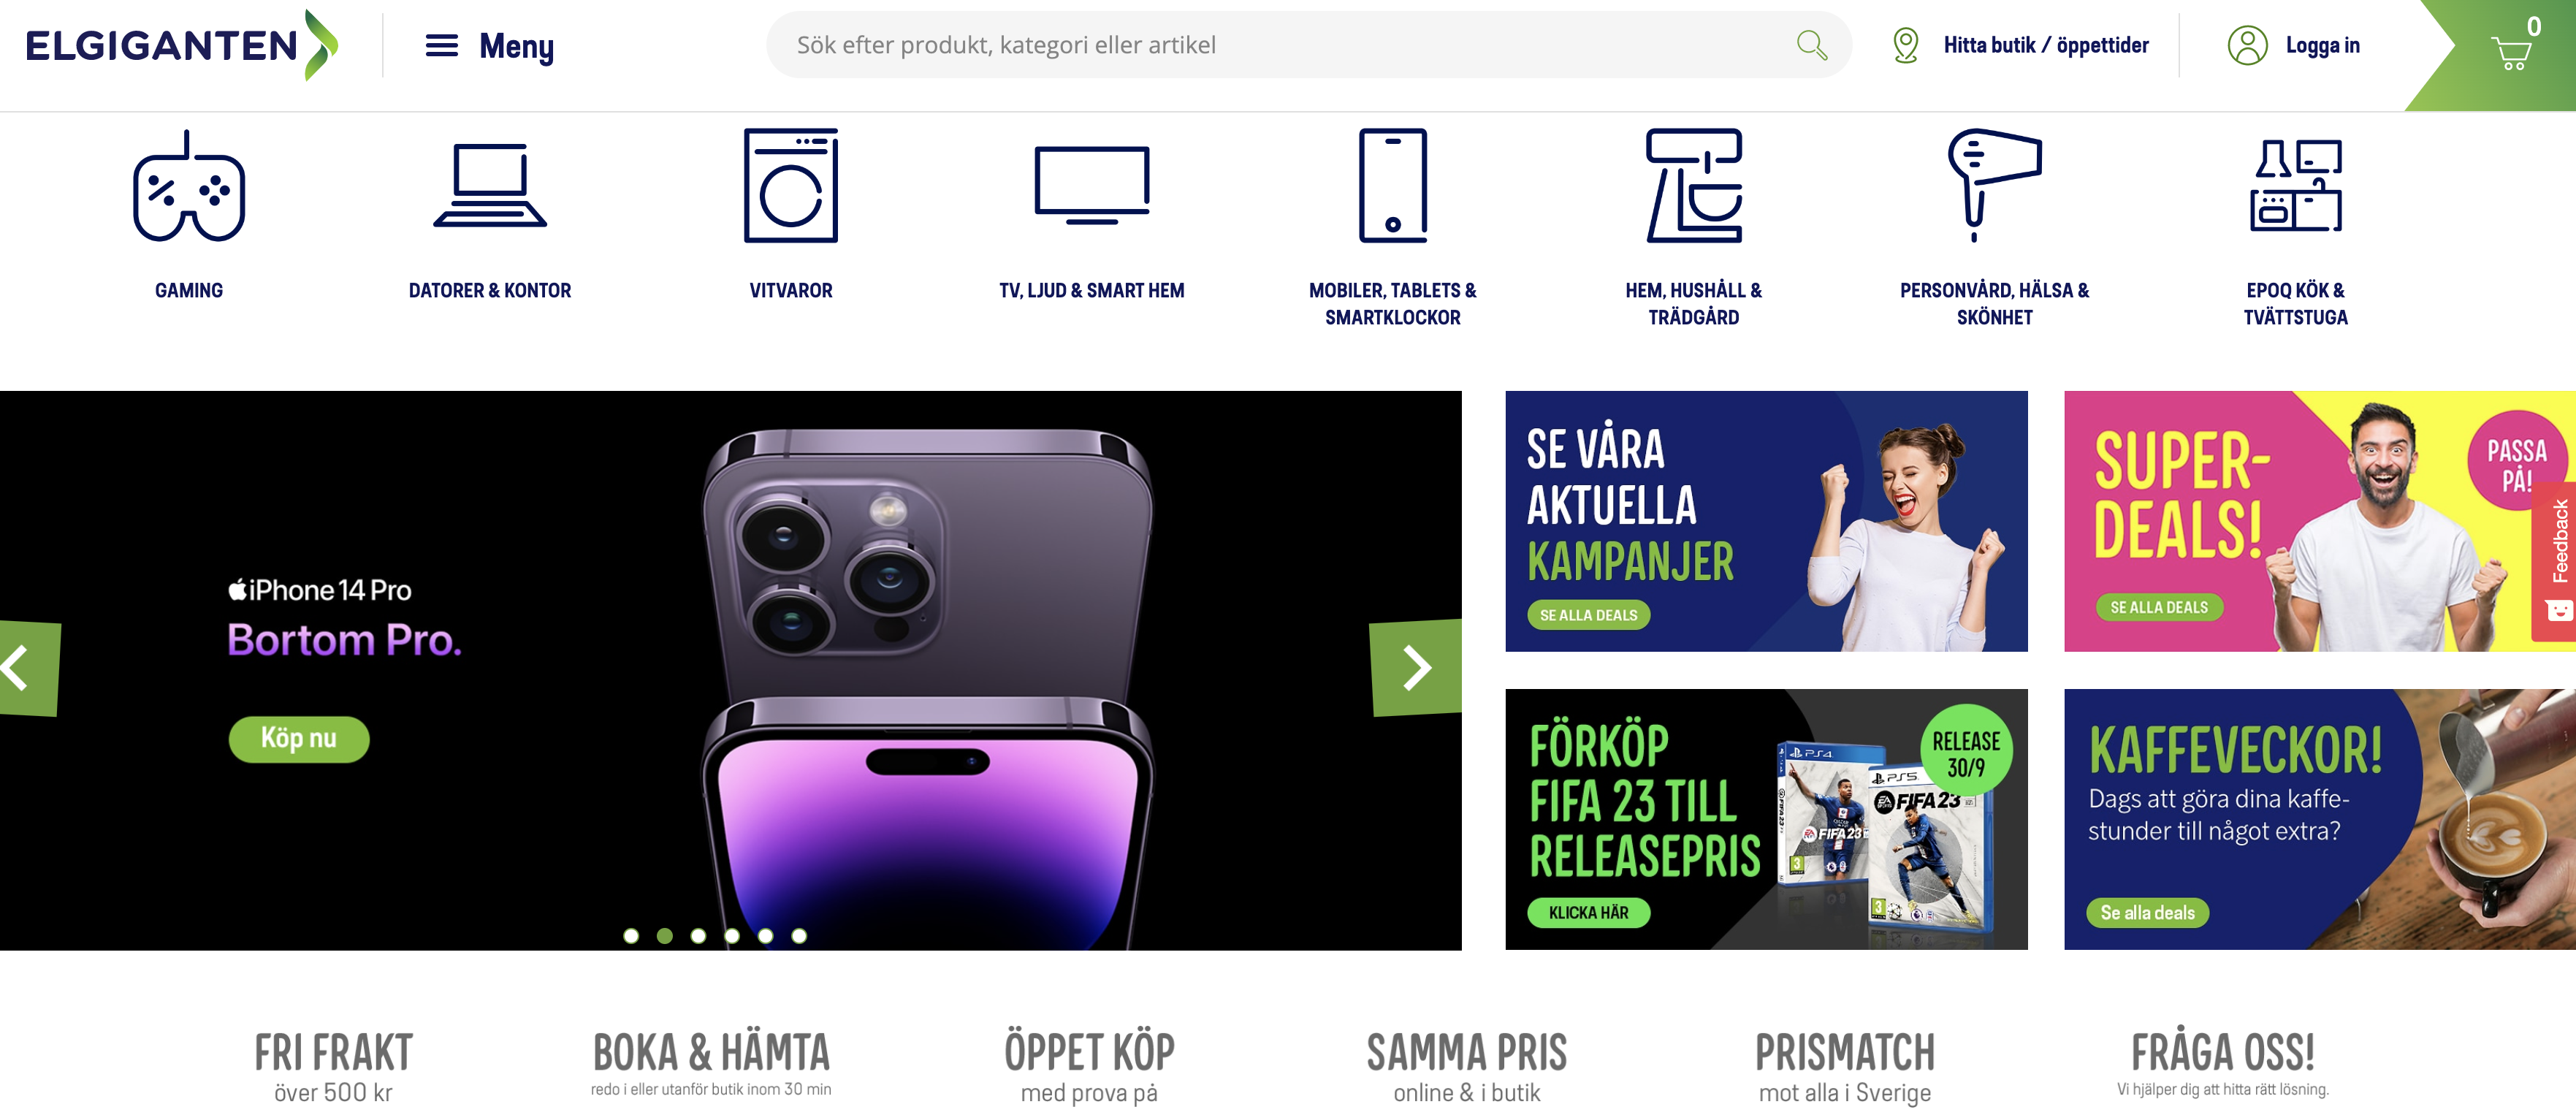
Task: Select the kitchen mixer Hem & Hushåll icon
Action: [x=1693, y=186]
